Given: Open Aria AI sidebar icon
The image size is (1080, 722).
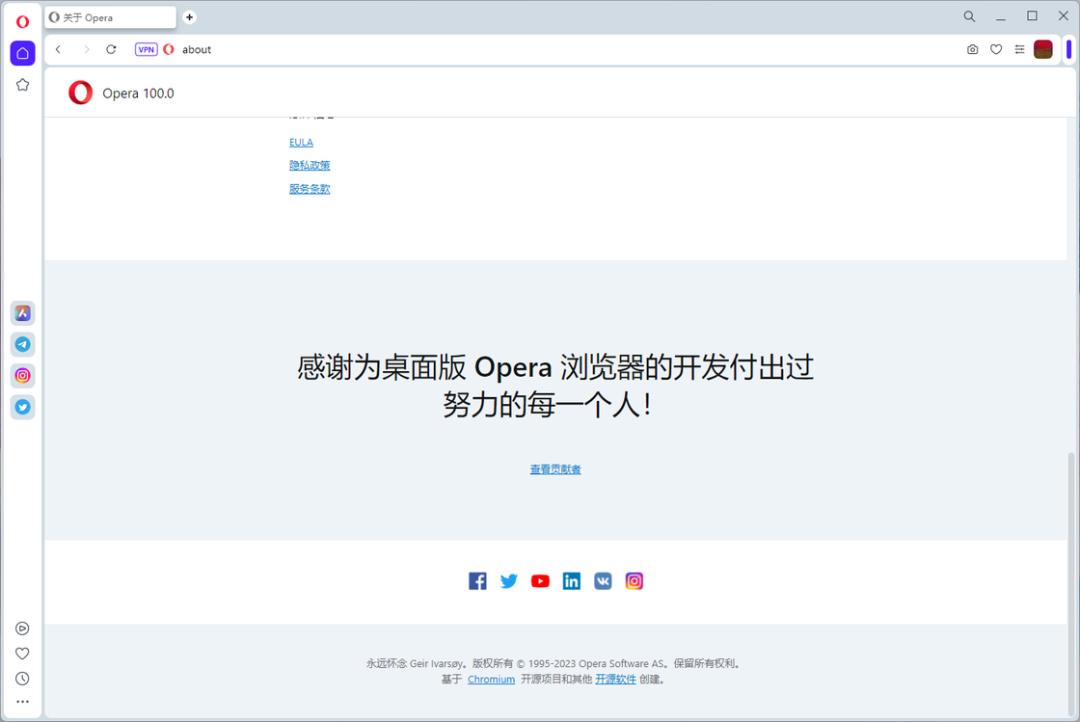Looking at the screenshot, I should click(23, 313).
